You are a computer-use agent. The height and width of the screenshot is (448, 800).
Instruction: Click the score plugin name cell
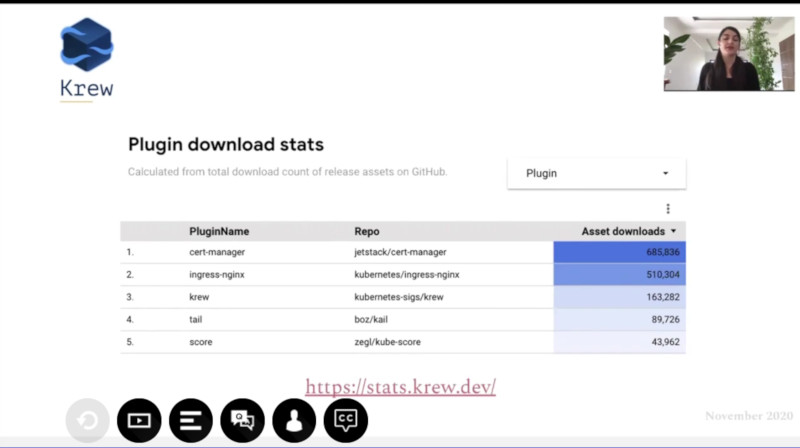pyautogui.click(x=201, y=342)
